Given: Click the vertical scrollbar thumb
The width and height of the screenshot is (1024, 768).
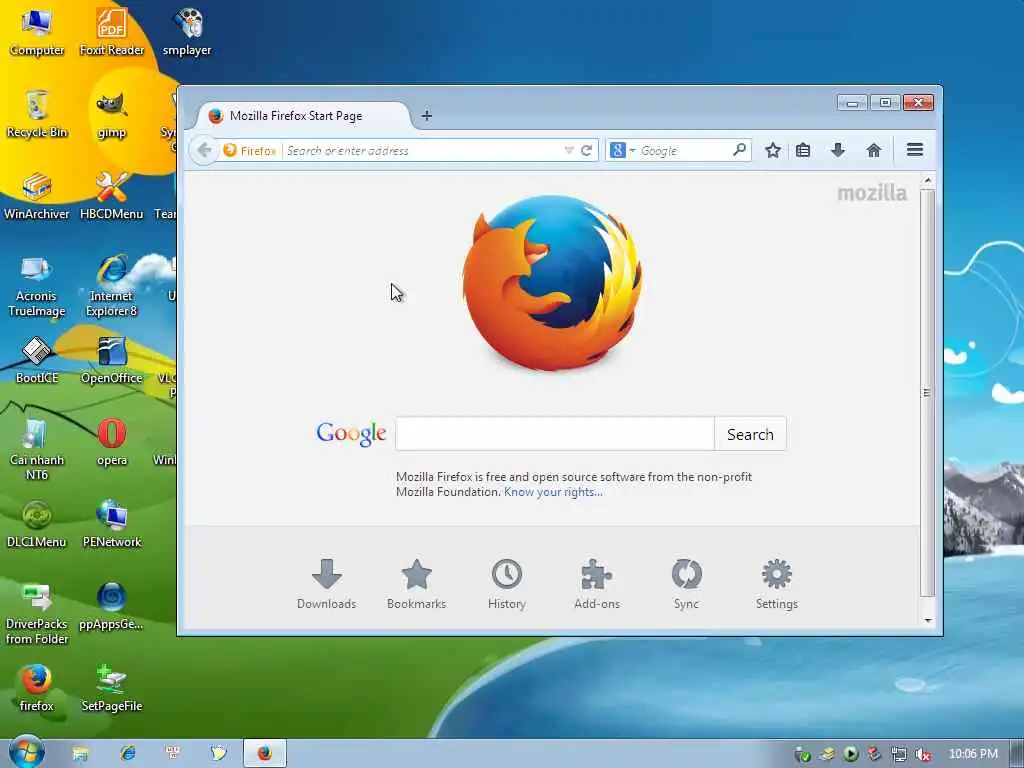Looking at the screenshot, I should tap(927, 392).
